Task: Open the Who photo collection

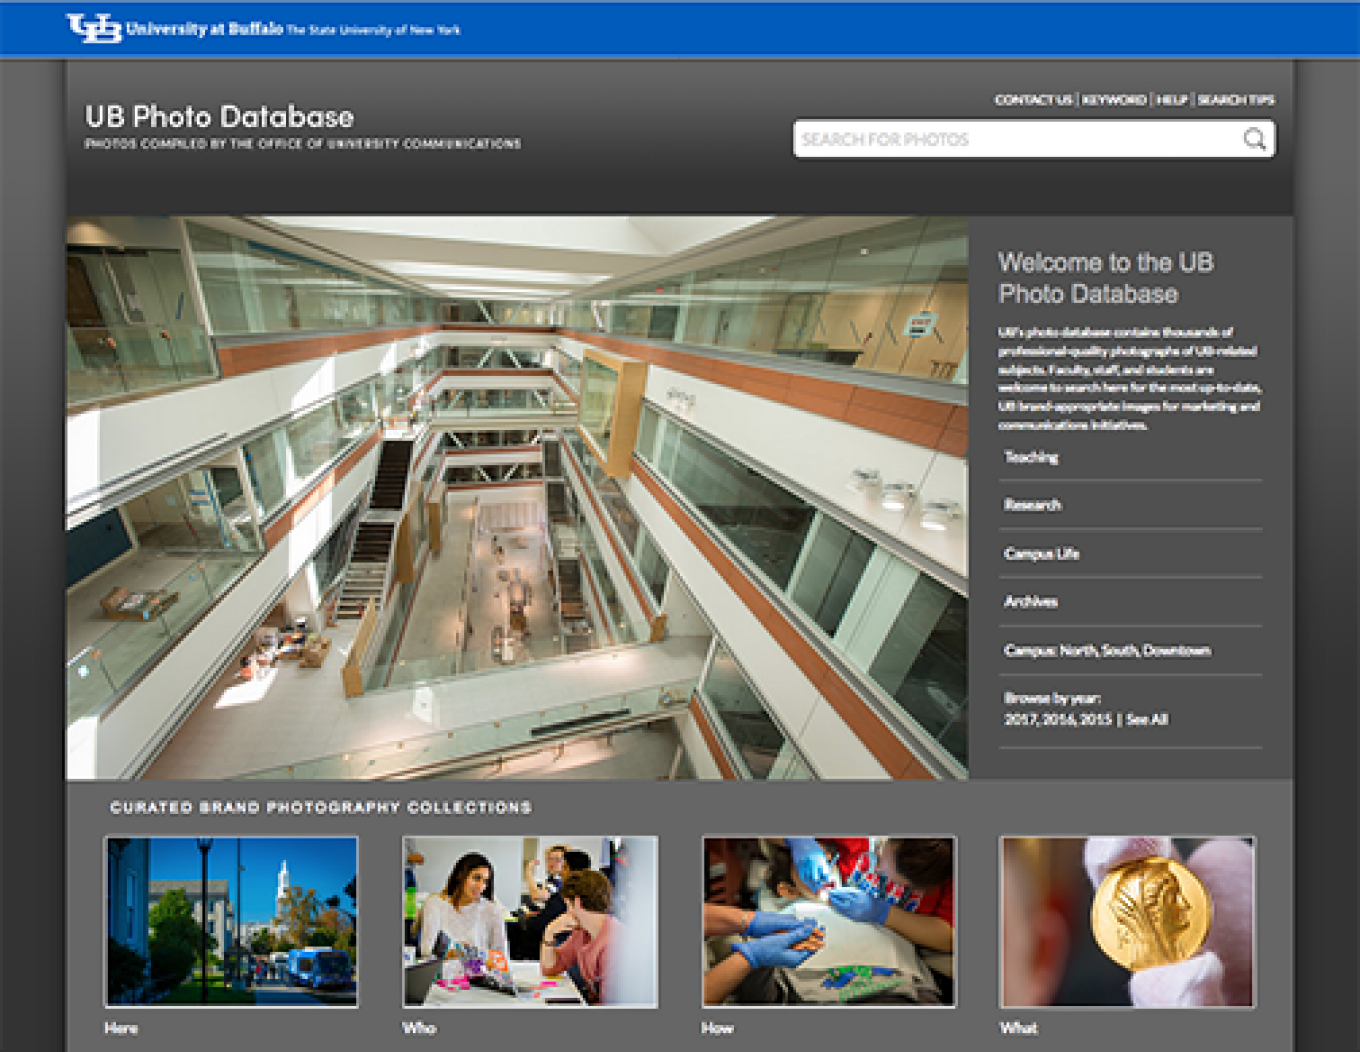Action: click(x=530, y=922)
